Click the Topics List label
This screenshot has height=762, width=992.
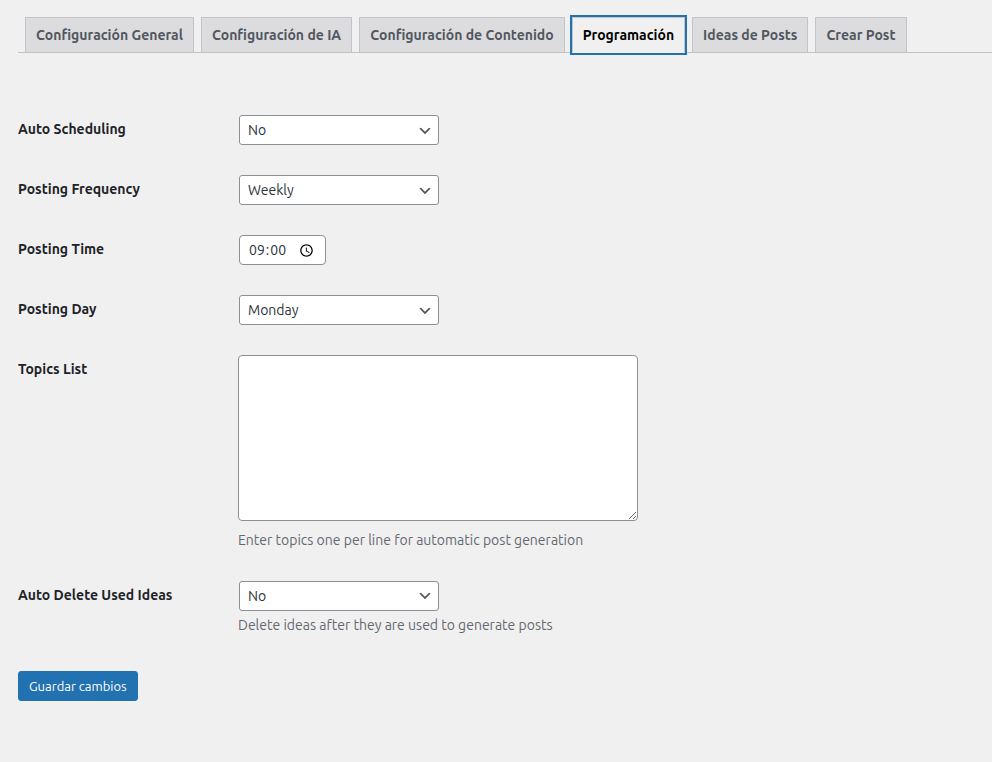53,369
